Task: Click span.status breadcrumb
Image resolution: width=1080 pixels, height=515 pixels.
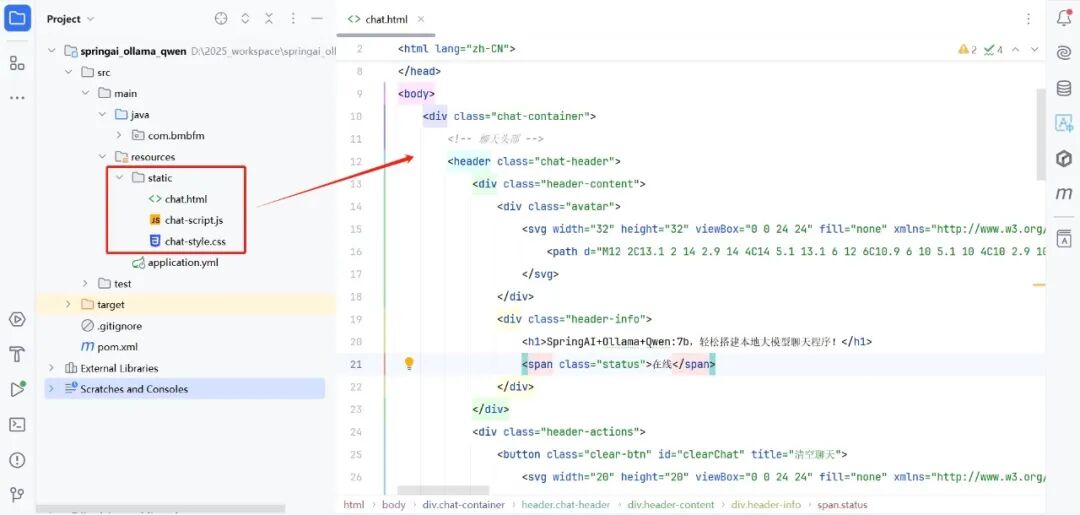Action: (x=842, y=505)
